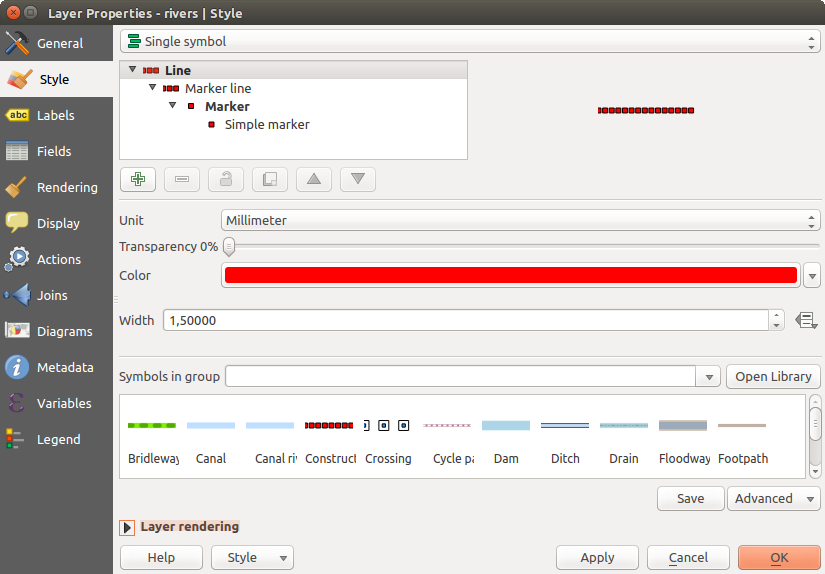Collapse the Marker line tree node

tap(153, 88)
